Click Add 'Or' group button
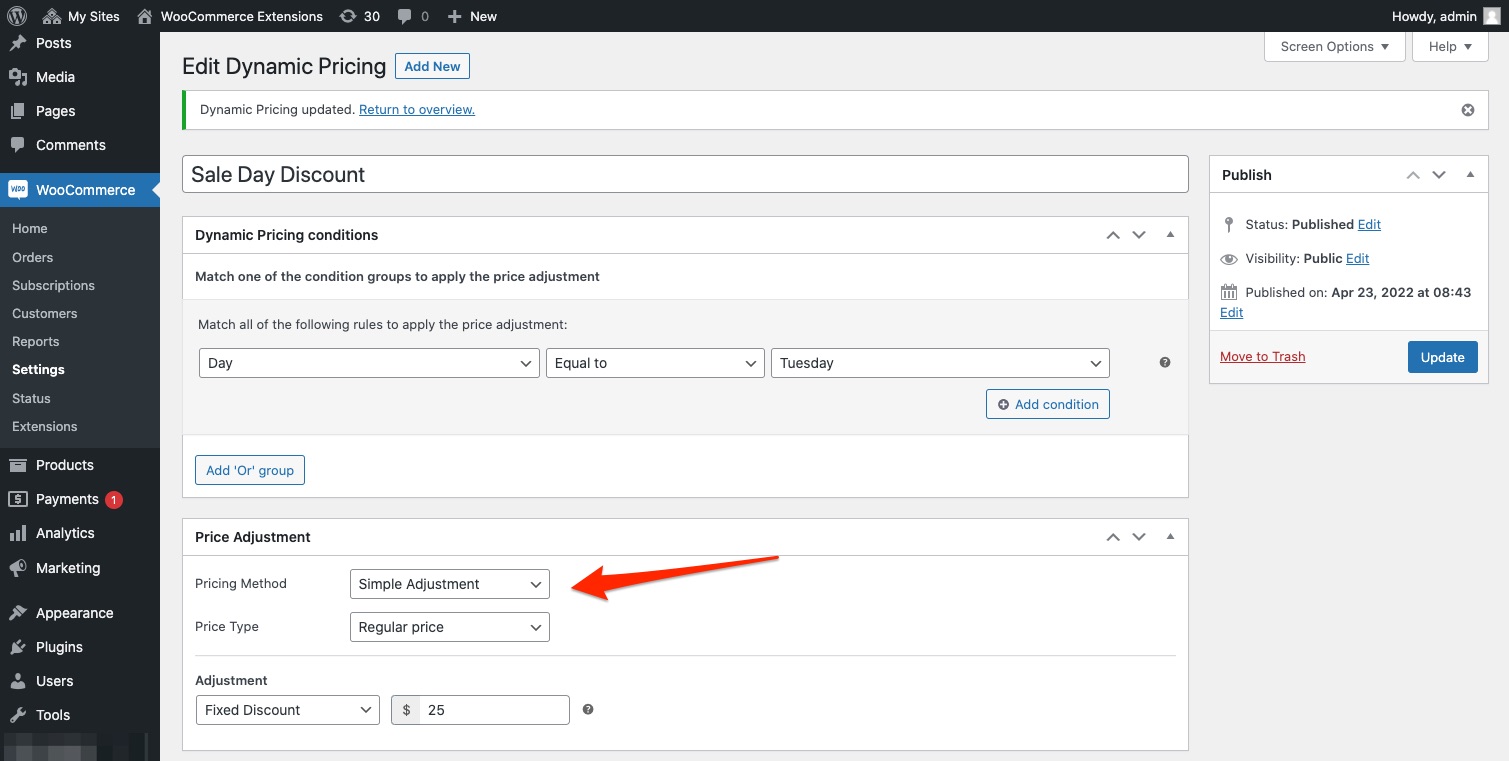 250,470
